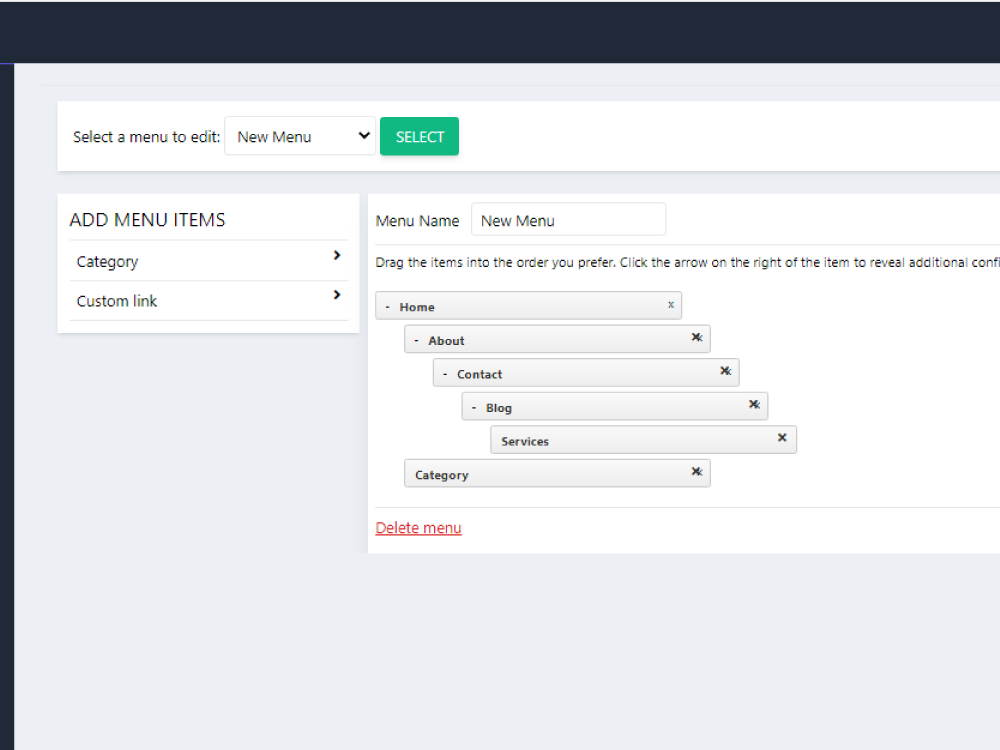The height and width of the screenshot is (750, 1000).
Task: Remove the Blog menu item
Action: [754, 405]
